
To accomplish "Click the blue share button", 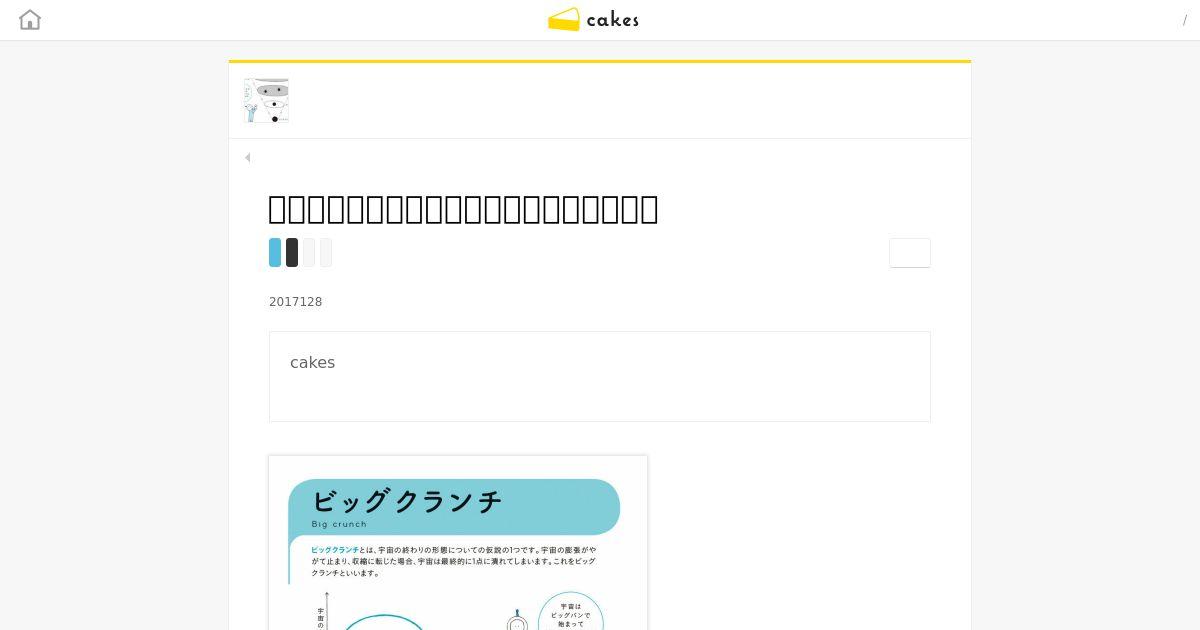I will point(275,253).
